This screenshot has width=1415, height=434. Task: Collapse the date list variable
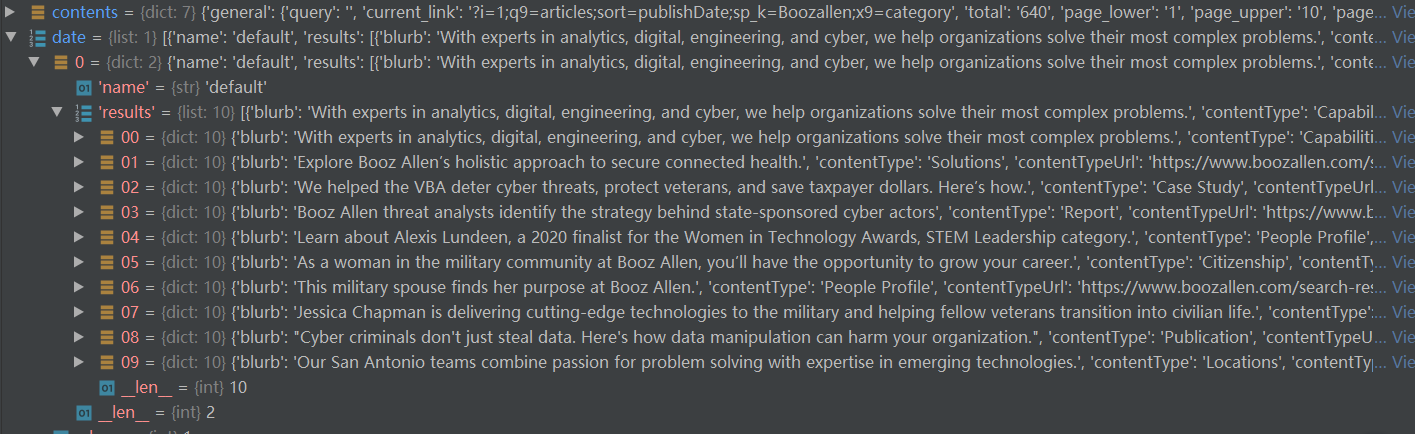tap(11, 38)
